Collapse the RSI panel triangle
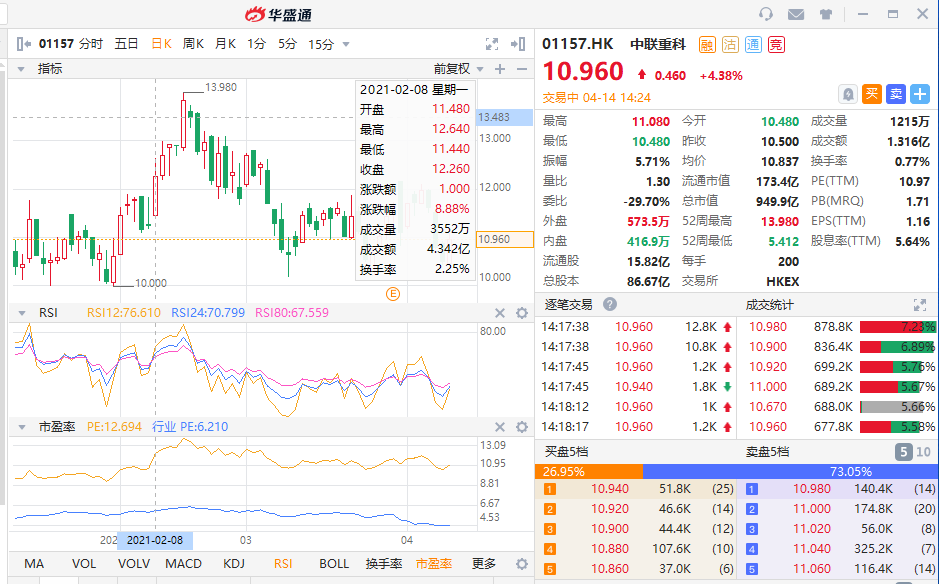 click(x=22, y=313)
